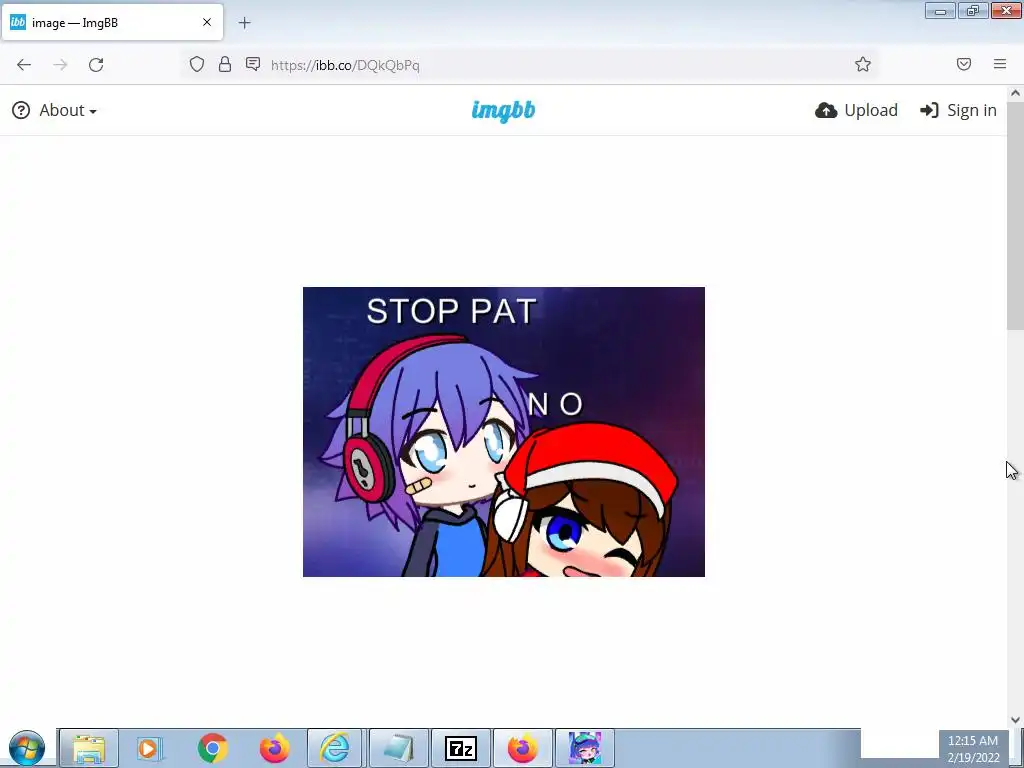Open the site permissions icon

click(253, 64)
